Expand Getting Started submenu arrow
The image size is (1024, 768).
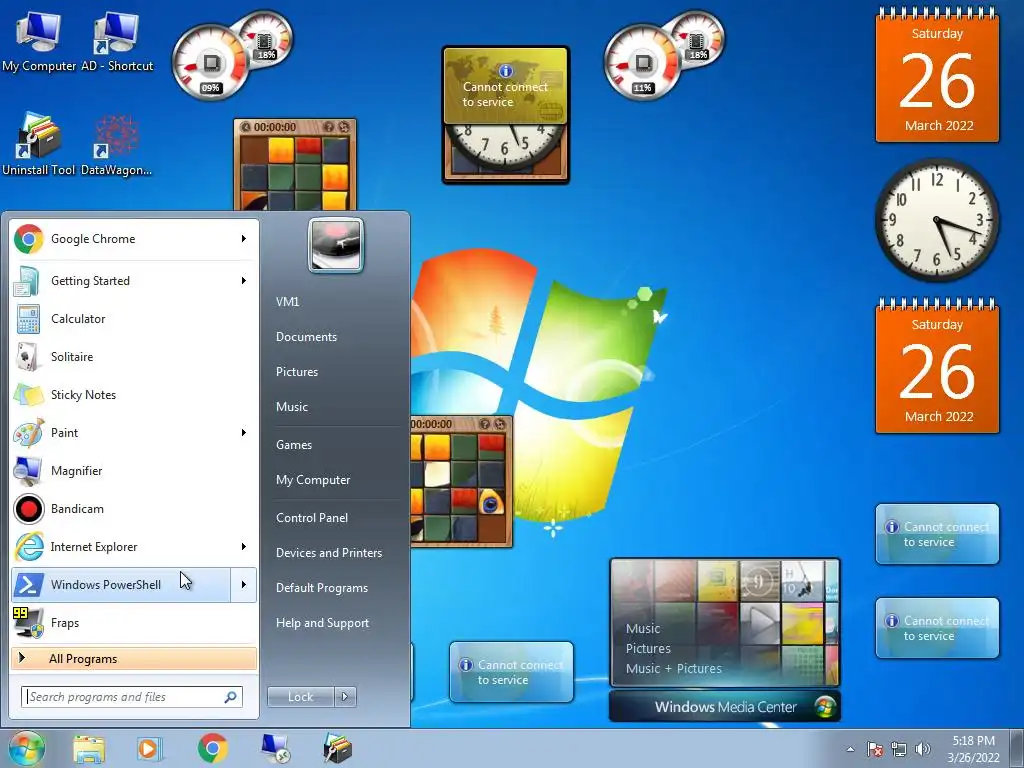[244, 281]
